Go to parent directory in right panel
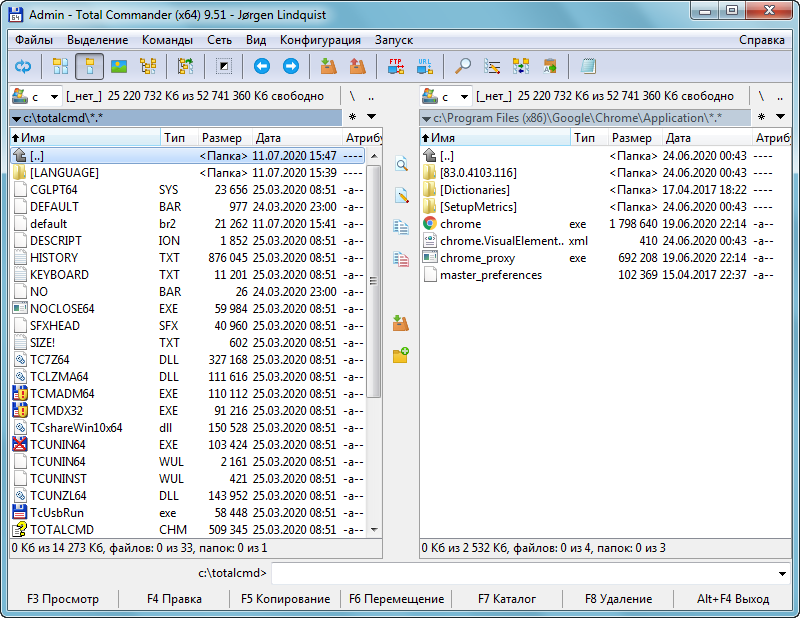 pyautogui.click(x=780, y=96)
